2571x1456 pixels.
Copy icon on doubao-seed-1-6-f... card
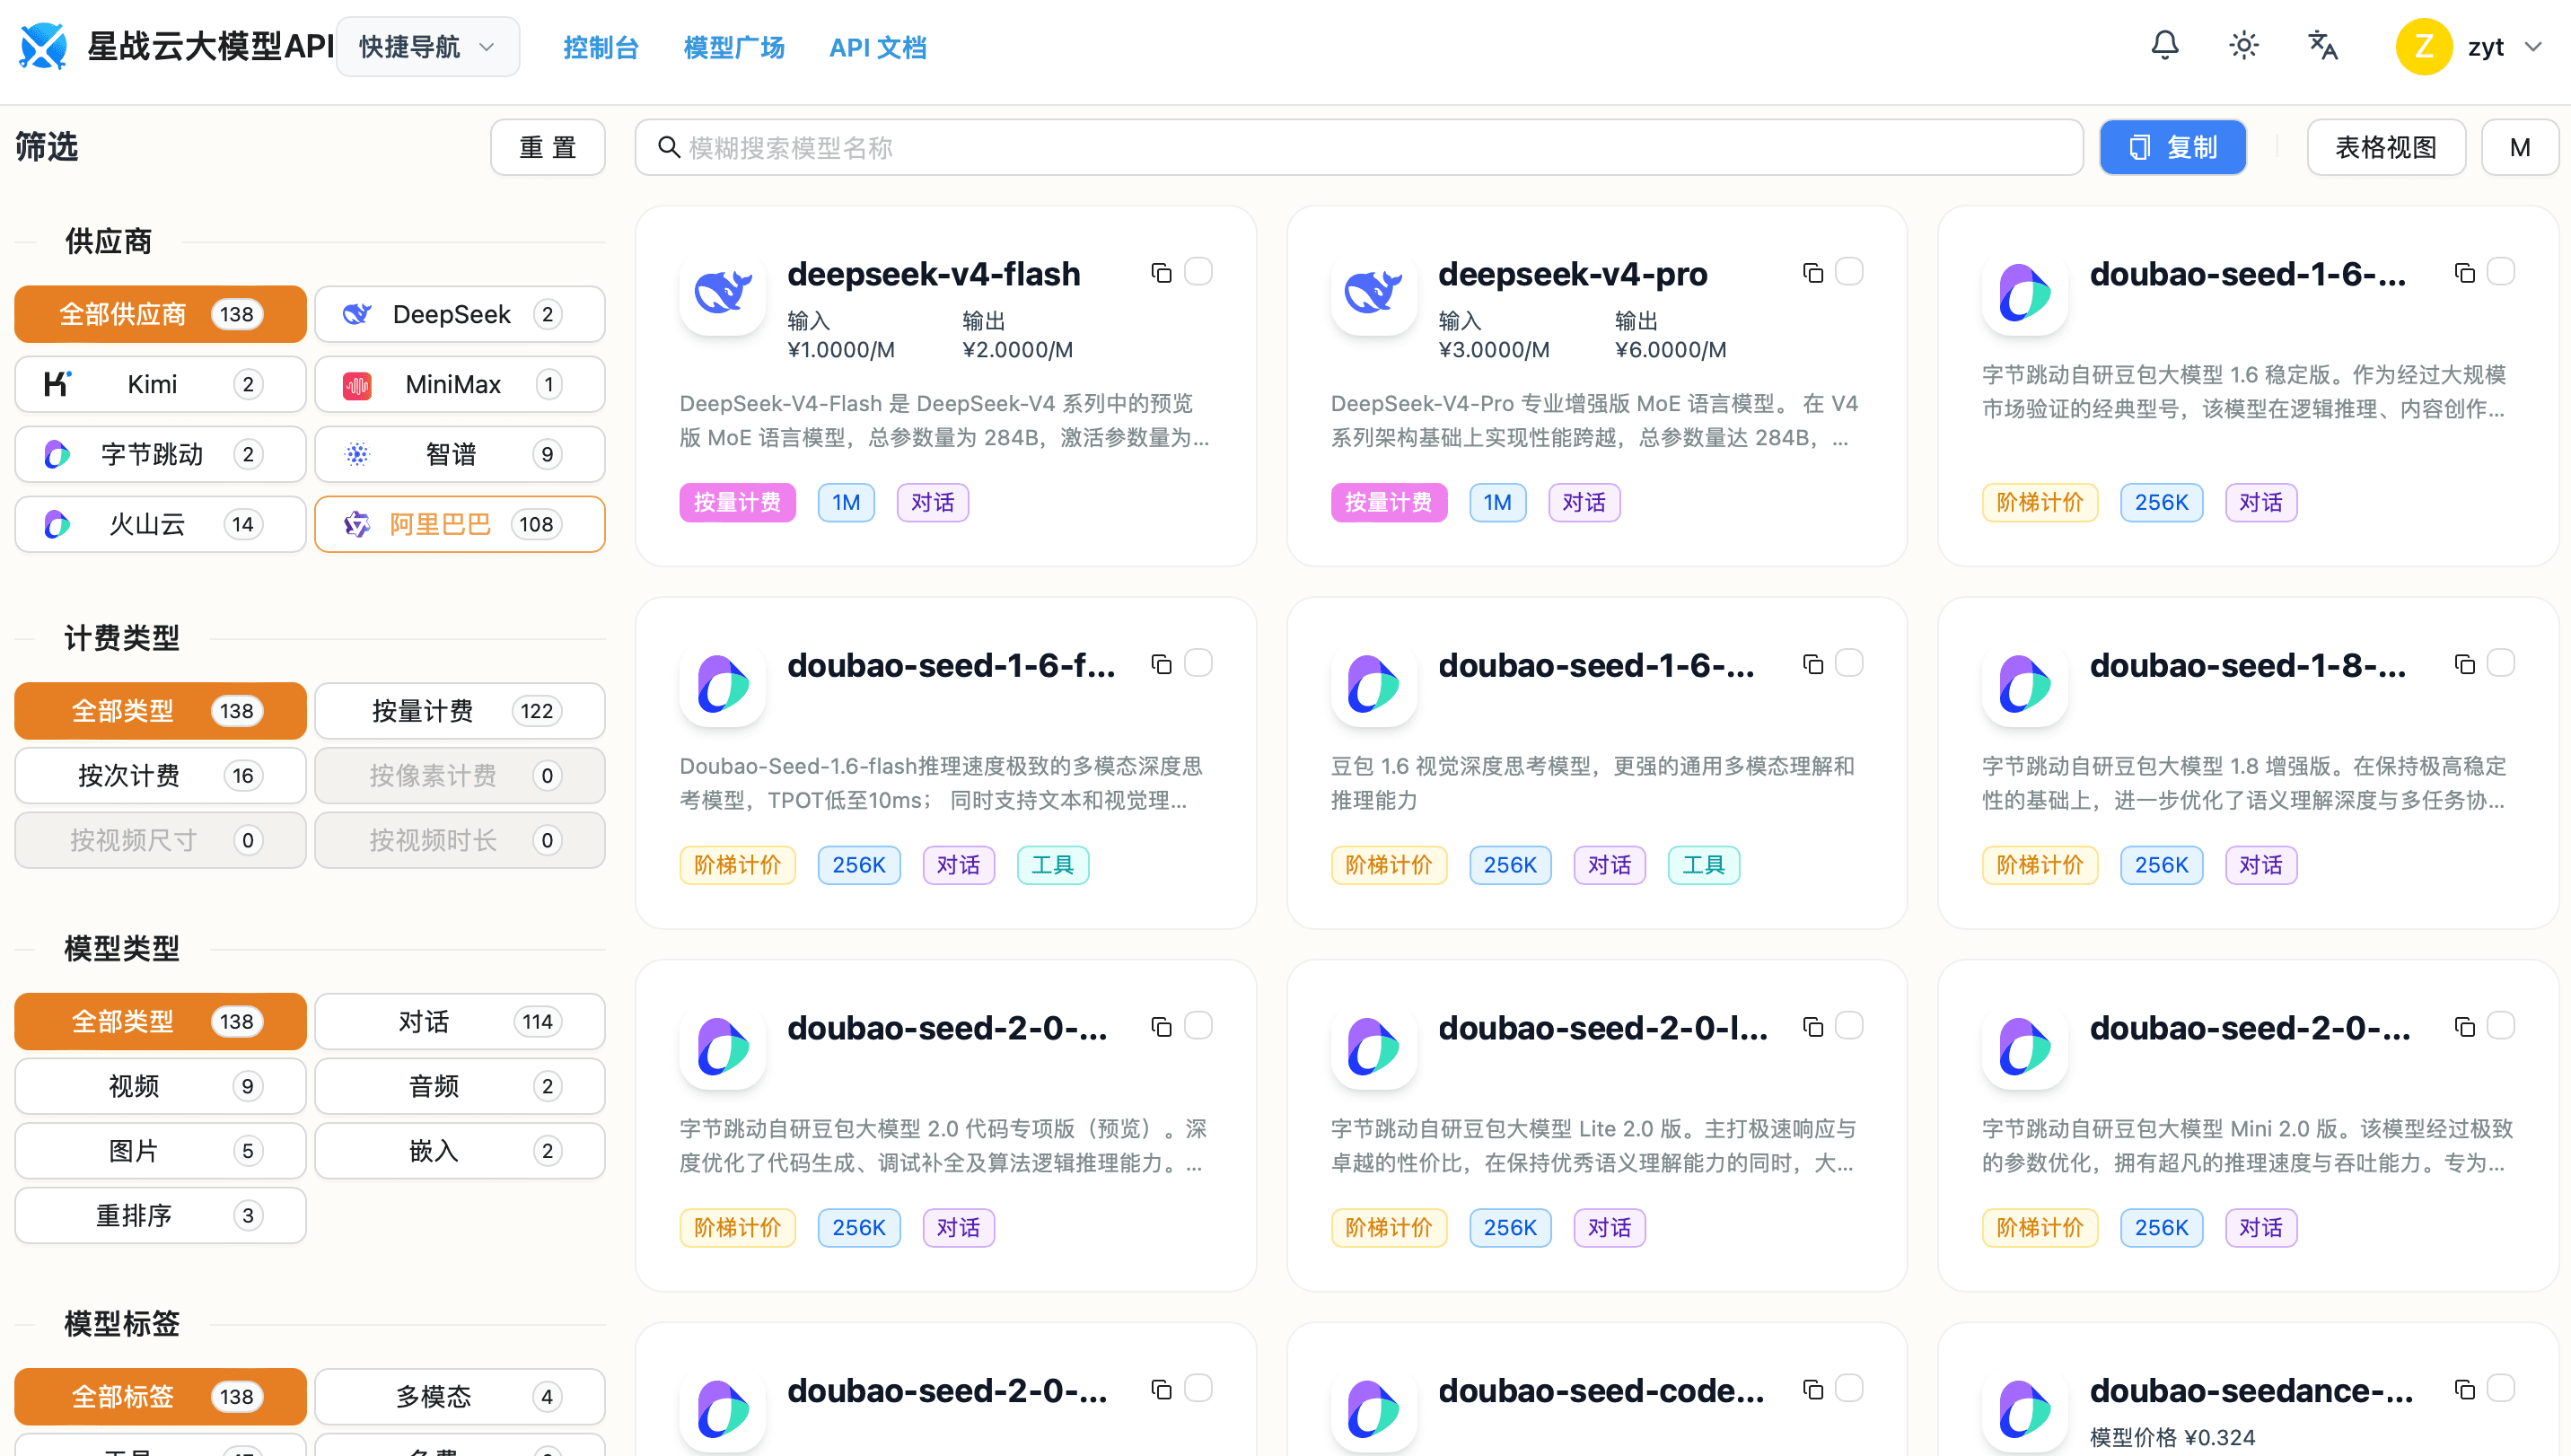coord(1160,664)
